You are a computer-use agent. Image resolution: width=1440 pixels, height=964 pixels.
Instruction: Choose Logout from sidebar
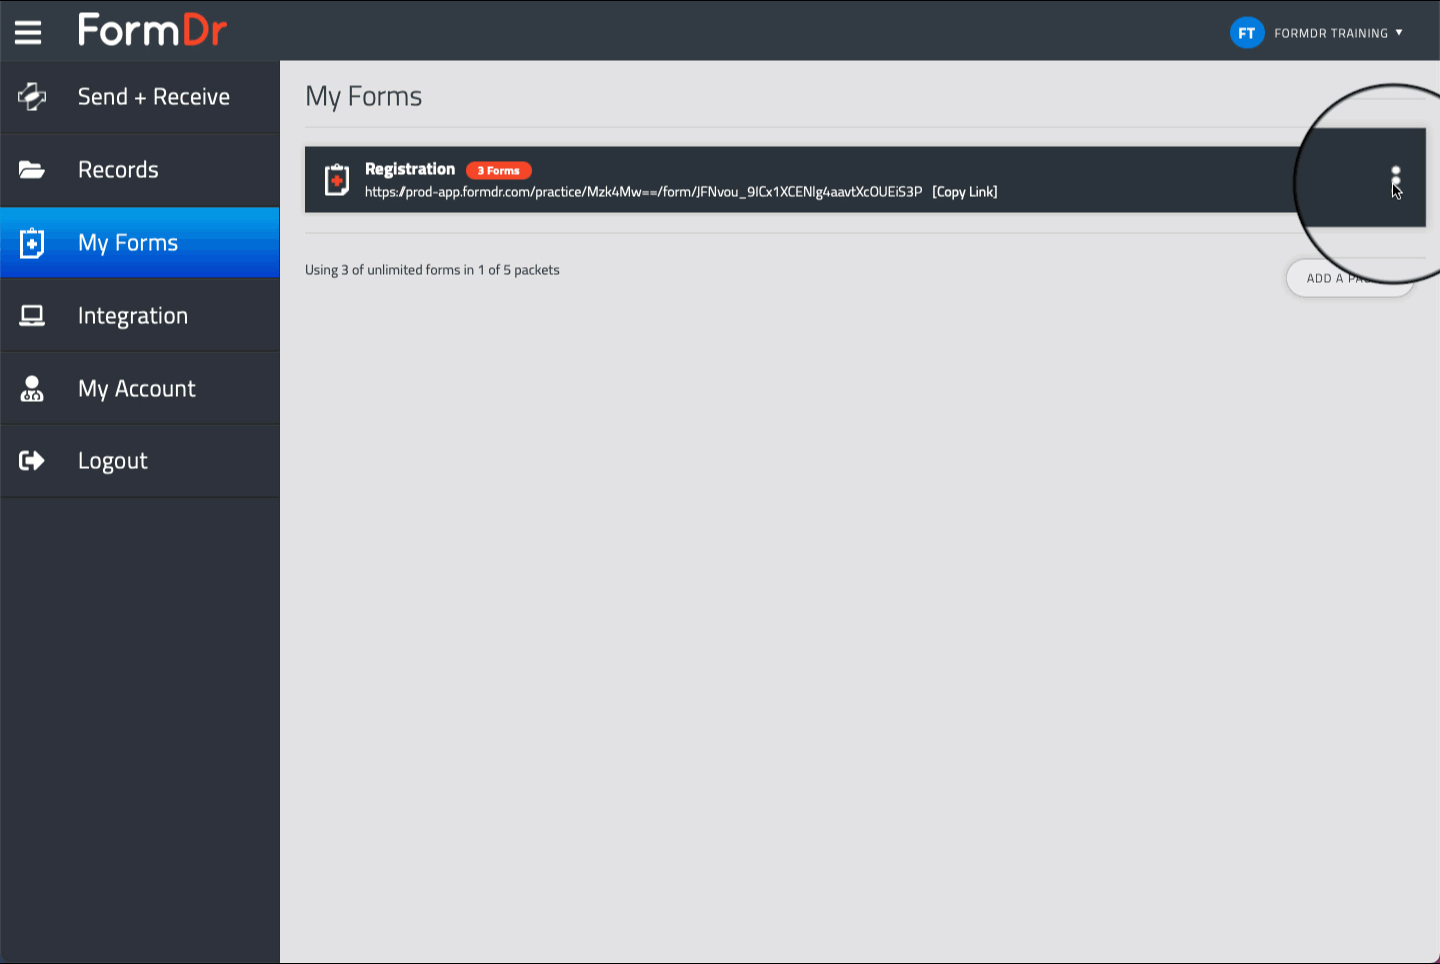(140, 461)
